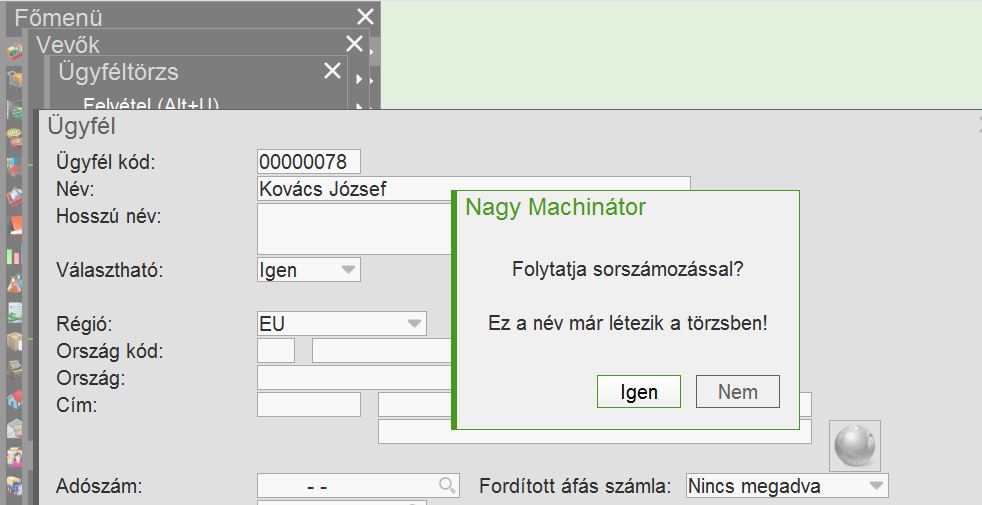Screen dimensions: 982x505
Task: Click the first Cím input box
Action: coord(309,405)
